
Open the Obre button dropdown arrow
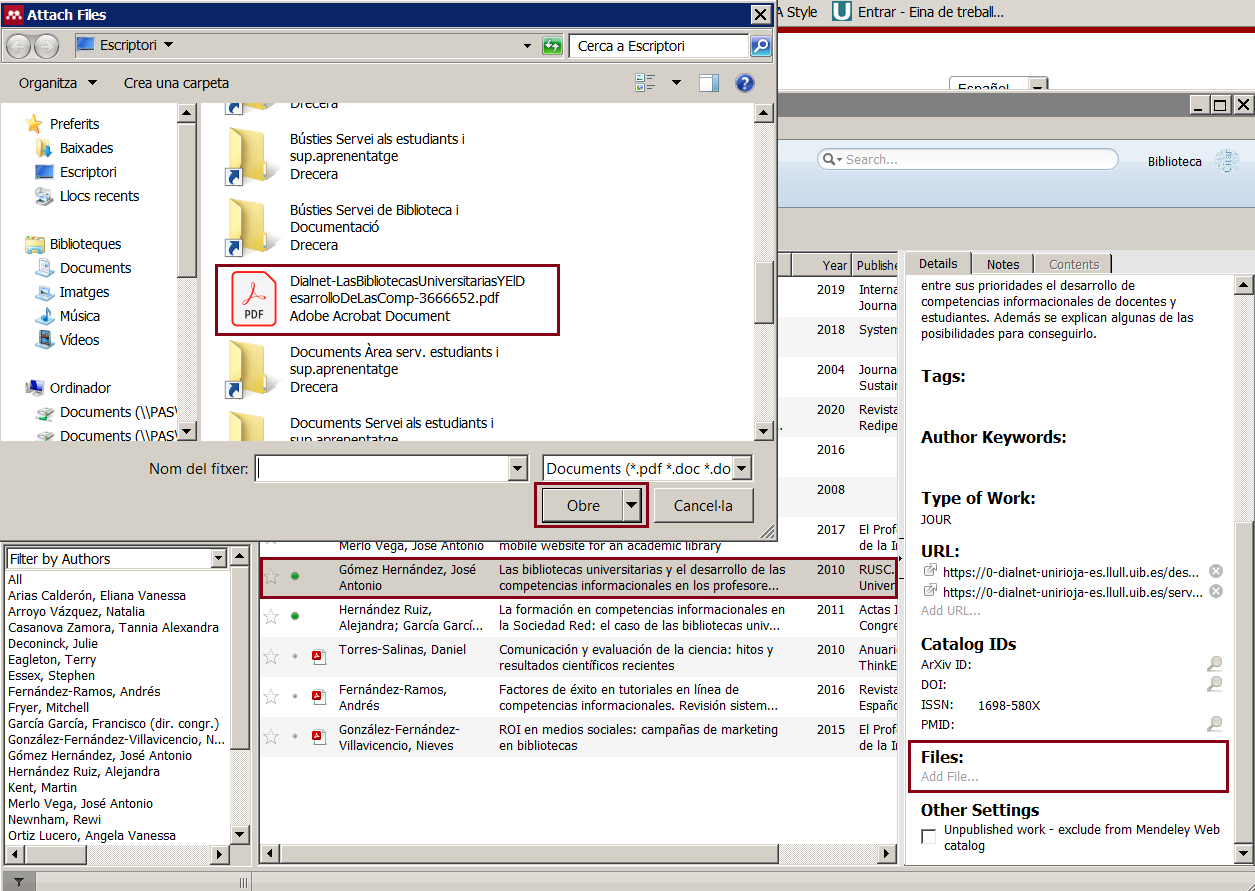631,506
